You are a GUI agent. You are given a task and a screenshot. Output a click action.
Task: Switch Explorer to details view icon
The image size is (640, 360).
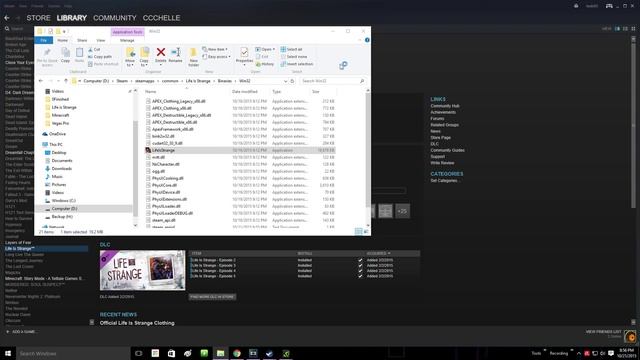[358, 231]
